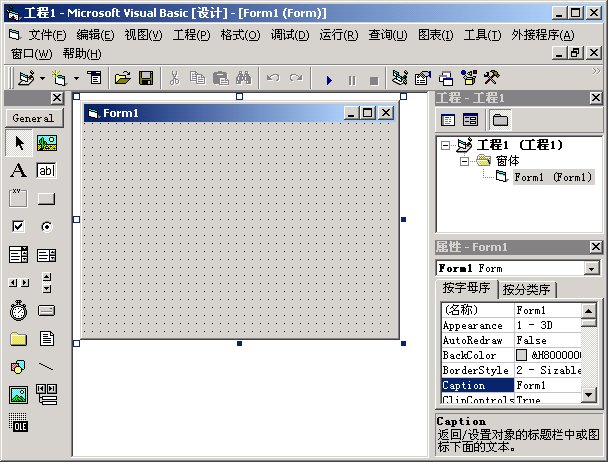The image size is (608, 462).
Task: Click the Start run arrow button
Action: click(x=329, y=80)
